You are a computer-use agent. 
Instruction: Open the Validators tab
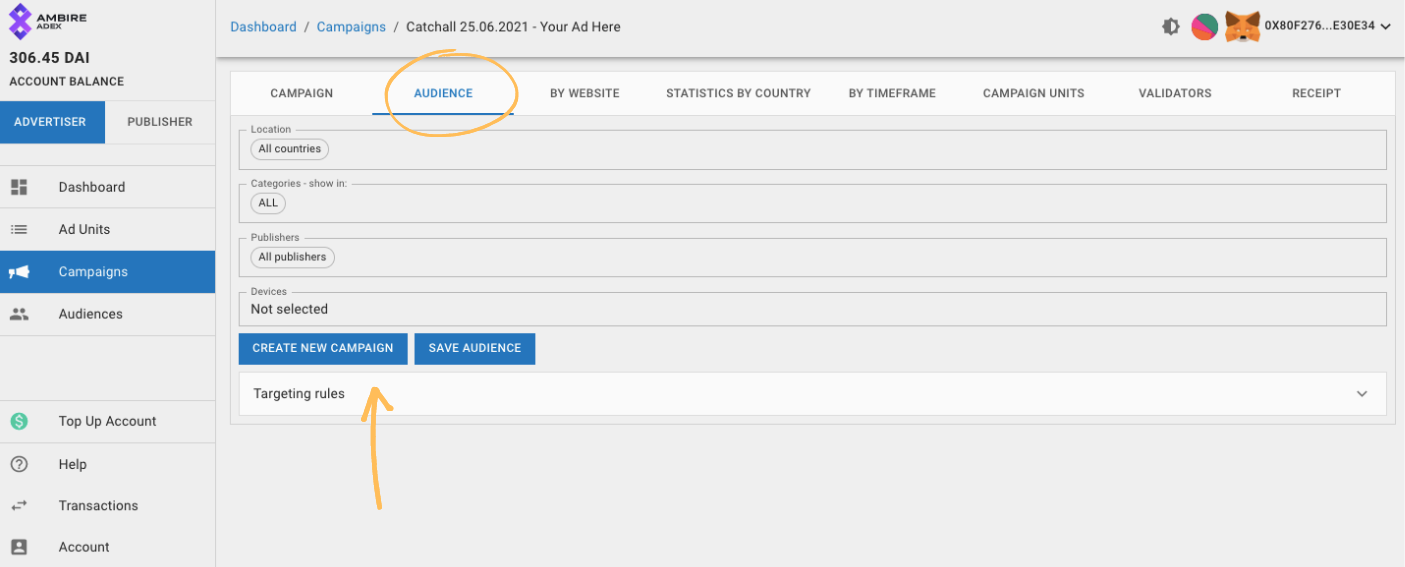[1175, 93]
